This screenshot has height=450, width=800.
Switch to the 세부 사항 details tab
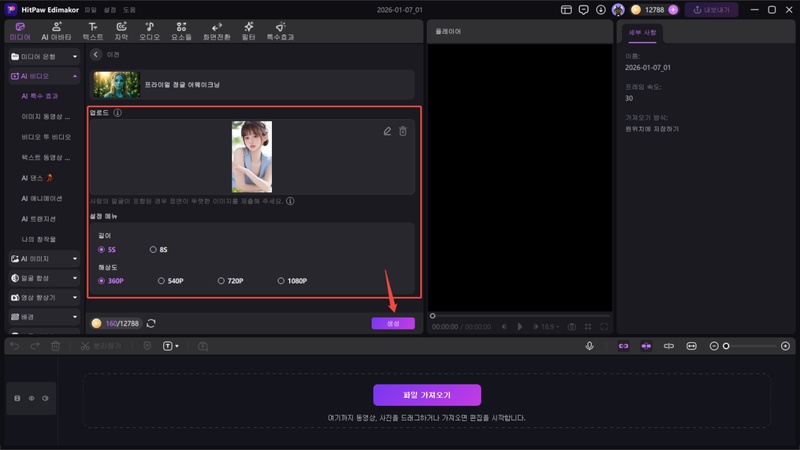click(642, 33)
